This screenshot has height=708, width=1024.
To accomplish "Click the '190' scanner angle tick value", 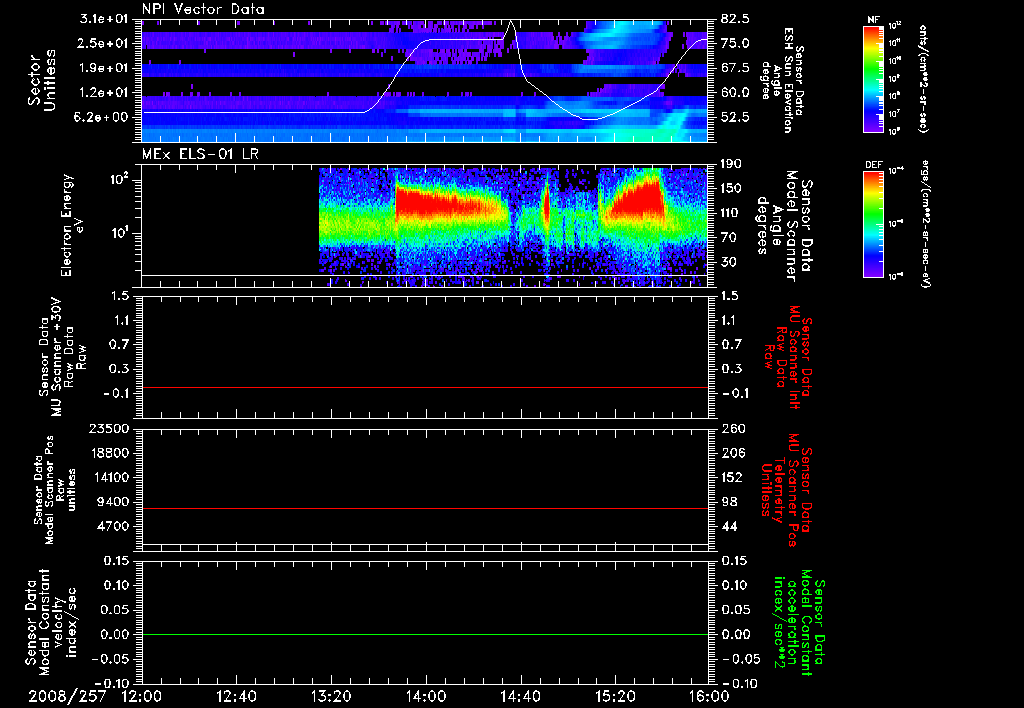I will pyautogui.click(x=731, y=164).
